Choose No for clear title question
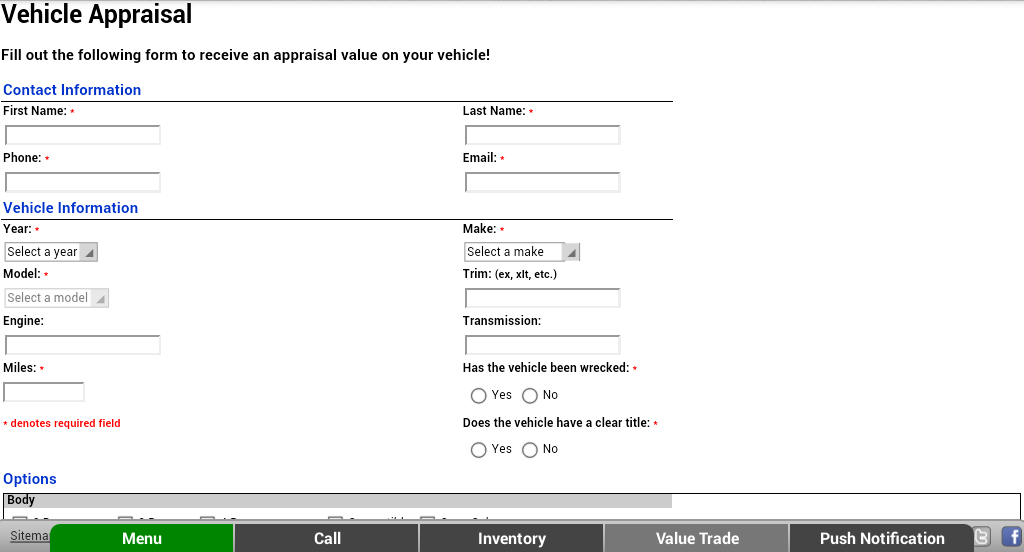The height and width of the screenshot is (552, 1024). click(x=530, y=449)
